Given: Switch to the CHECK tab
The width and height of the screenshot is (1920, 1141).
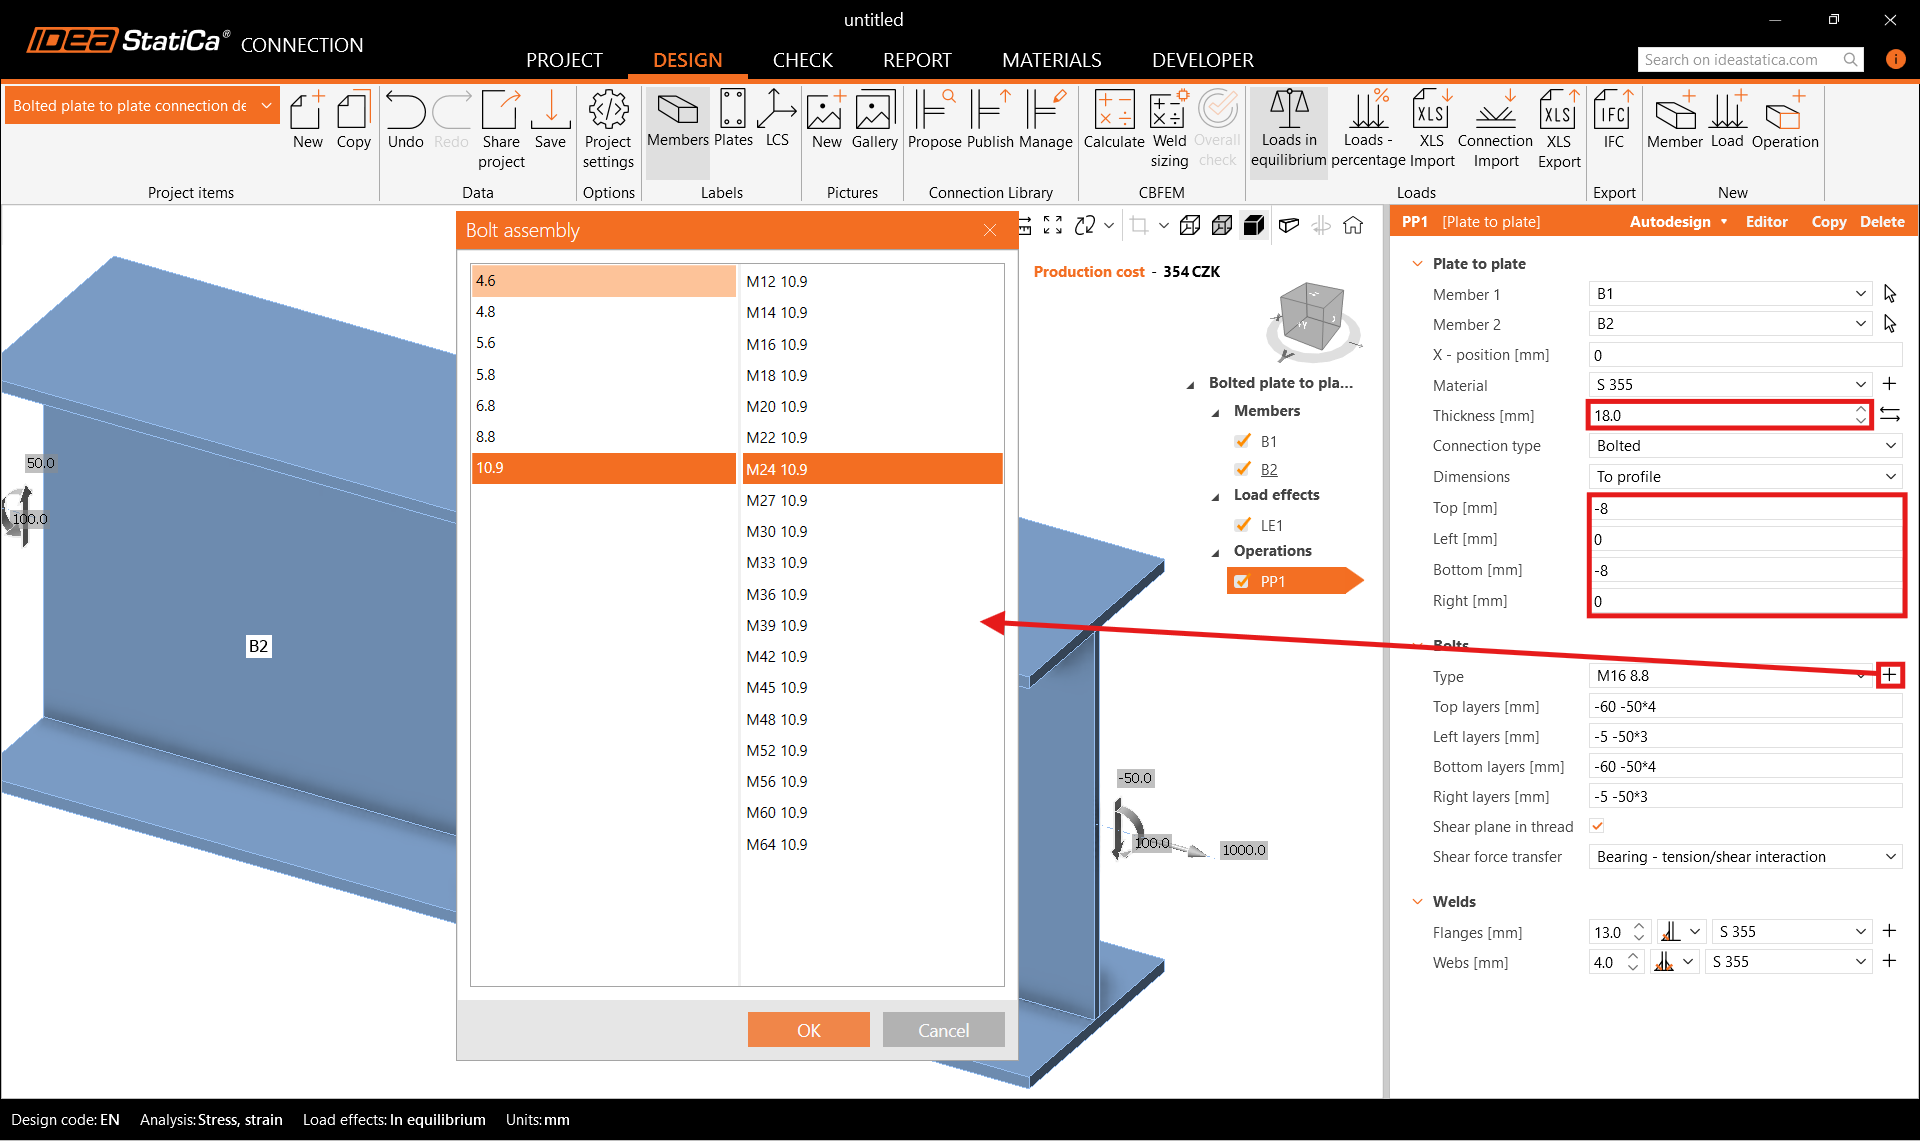Looking at the screenshot, I should (802, 60).
